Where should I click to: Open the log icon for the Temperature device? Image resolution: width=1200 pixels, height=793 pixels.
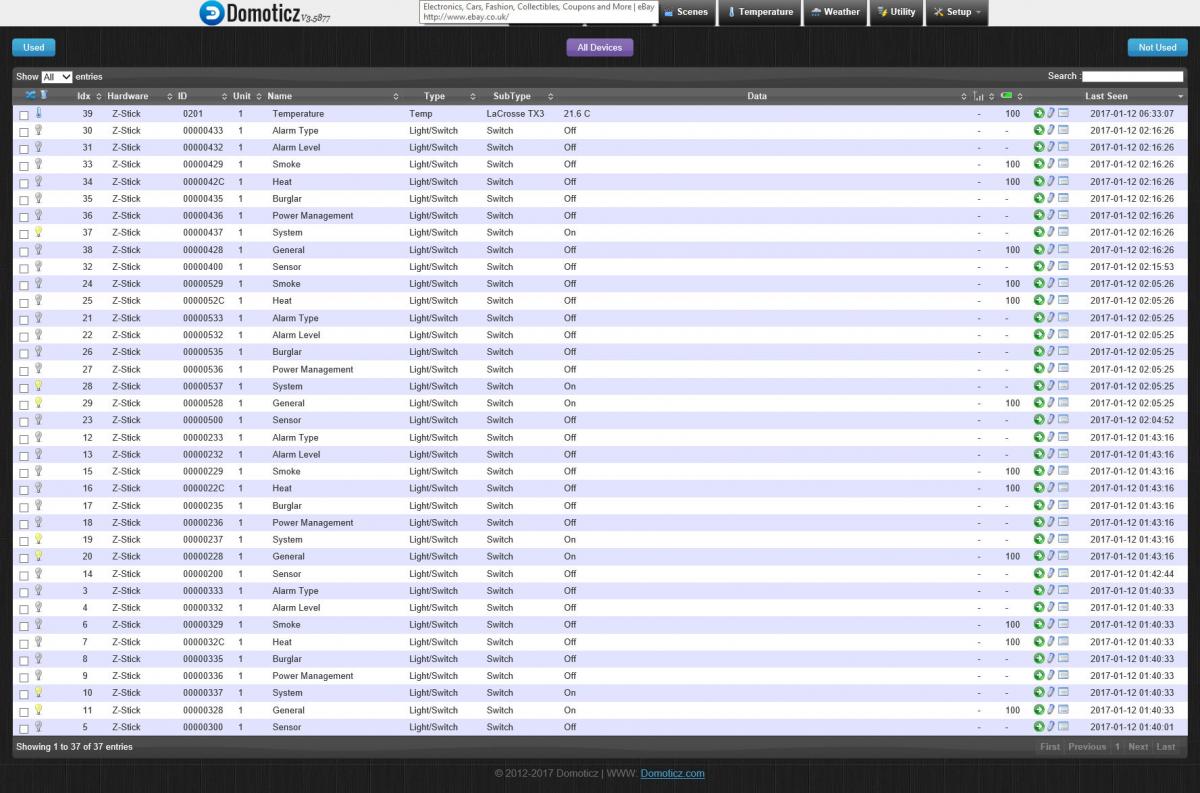coord(1063,114)
